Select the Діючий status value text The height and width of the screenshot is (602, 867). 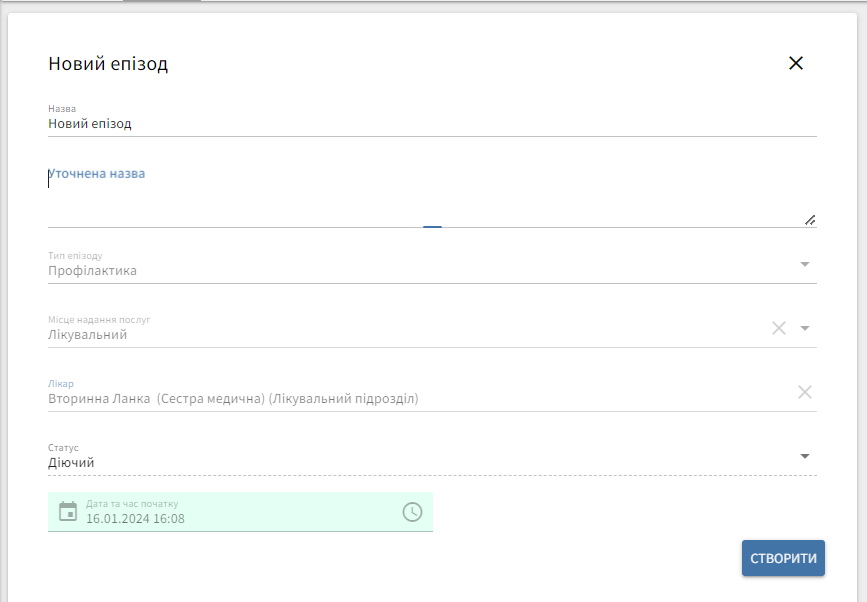pos(71,463)
